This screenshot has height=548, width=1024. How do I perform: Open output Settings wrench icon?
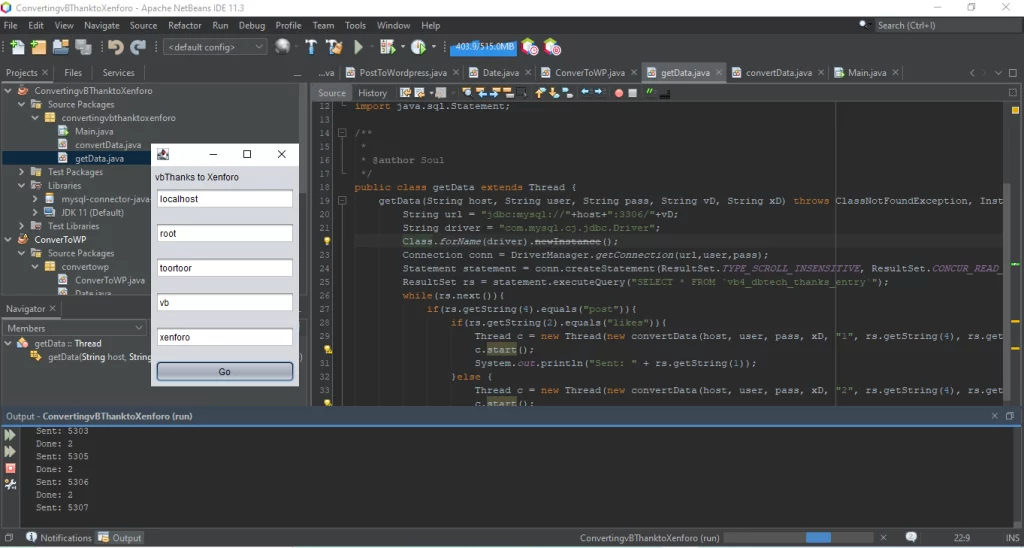tap(10, 485)
